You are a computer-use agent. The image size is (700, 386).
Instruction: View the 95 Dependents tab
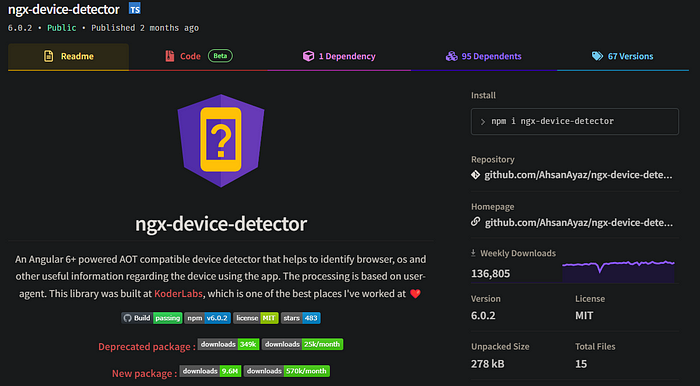coord(484,57)
